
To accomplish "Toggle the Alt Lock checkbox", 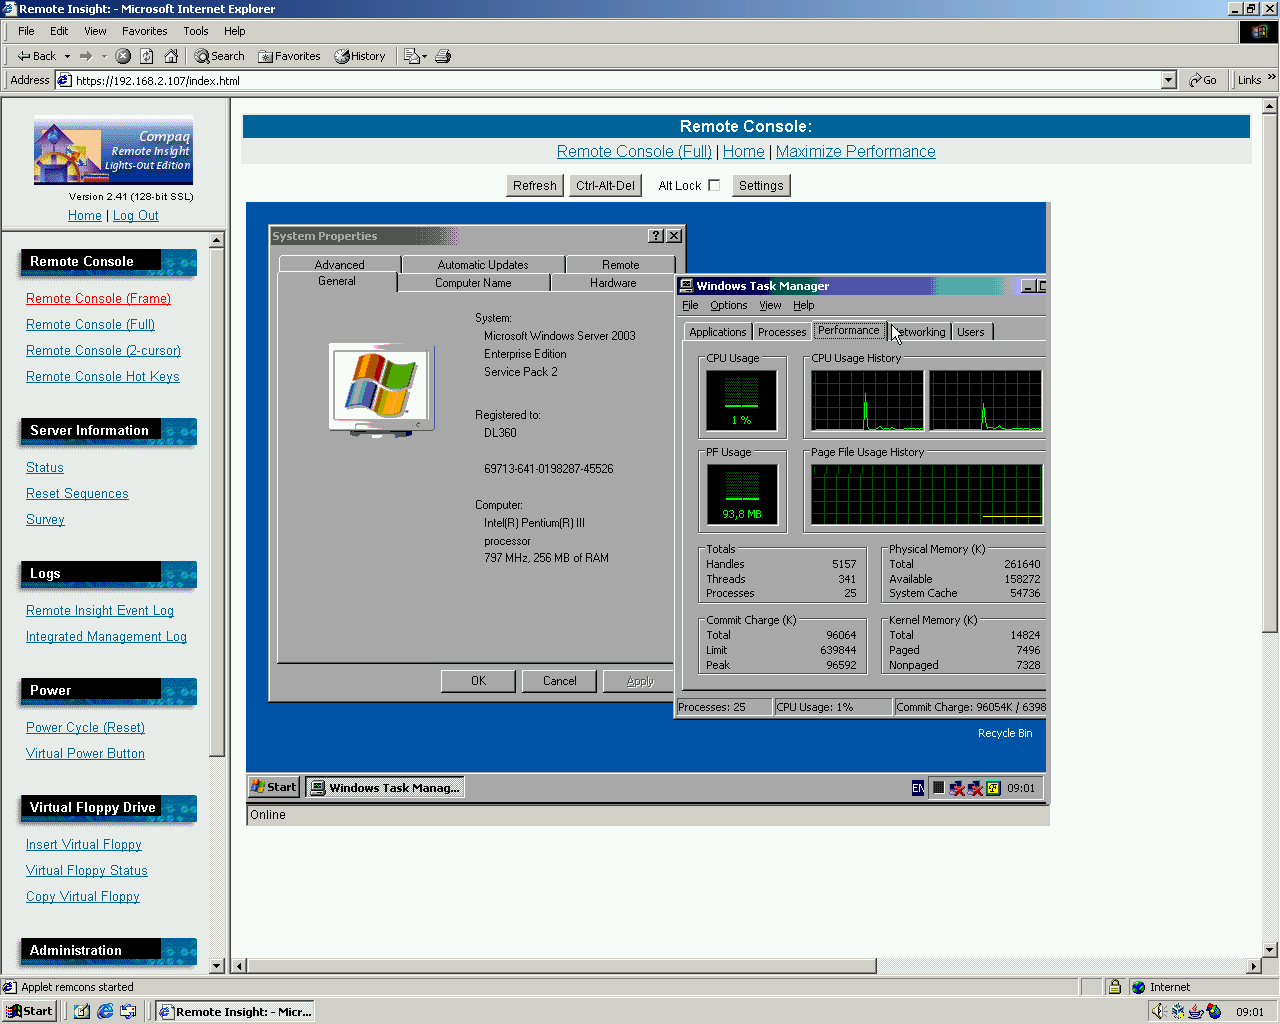I will (x=714, y=185).
